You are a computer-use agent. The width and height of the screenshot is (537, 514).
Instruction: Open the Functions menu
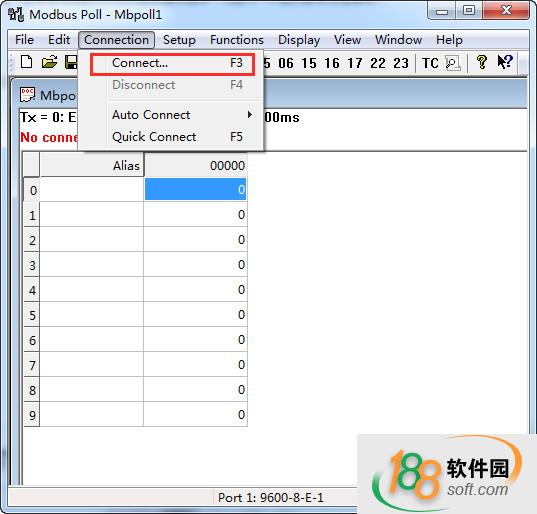pyautogui.click(x=237, y=40)
